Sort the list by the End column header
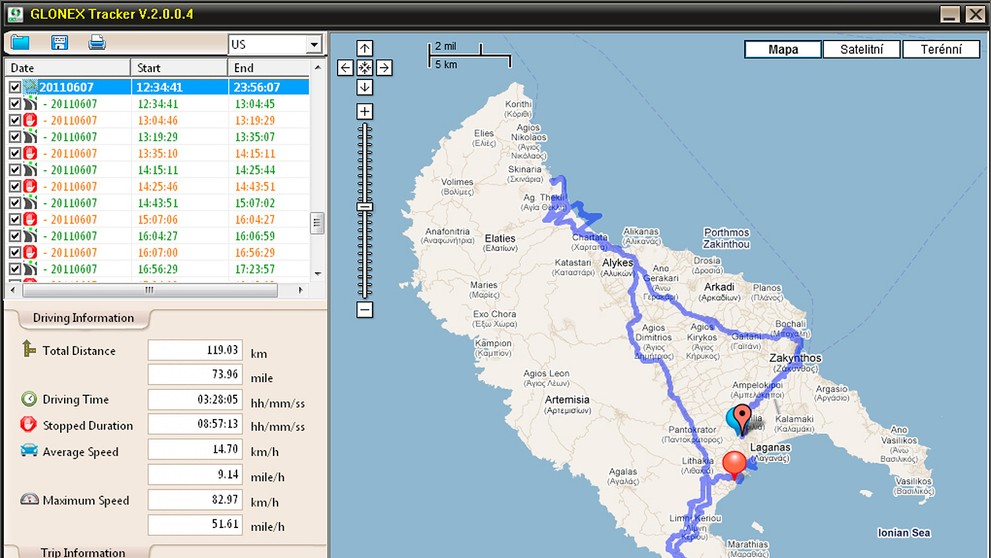The width and height of the screenshot is (991, 558). click(x=269, y=68)
